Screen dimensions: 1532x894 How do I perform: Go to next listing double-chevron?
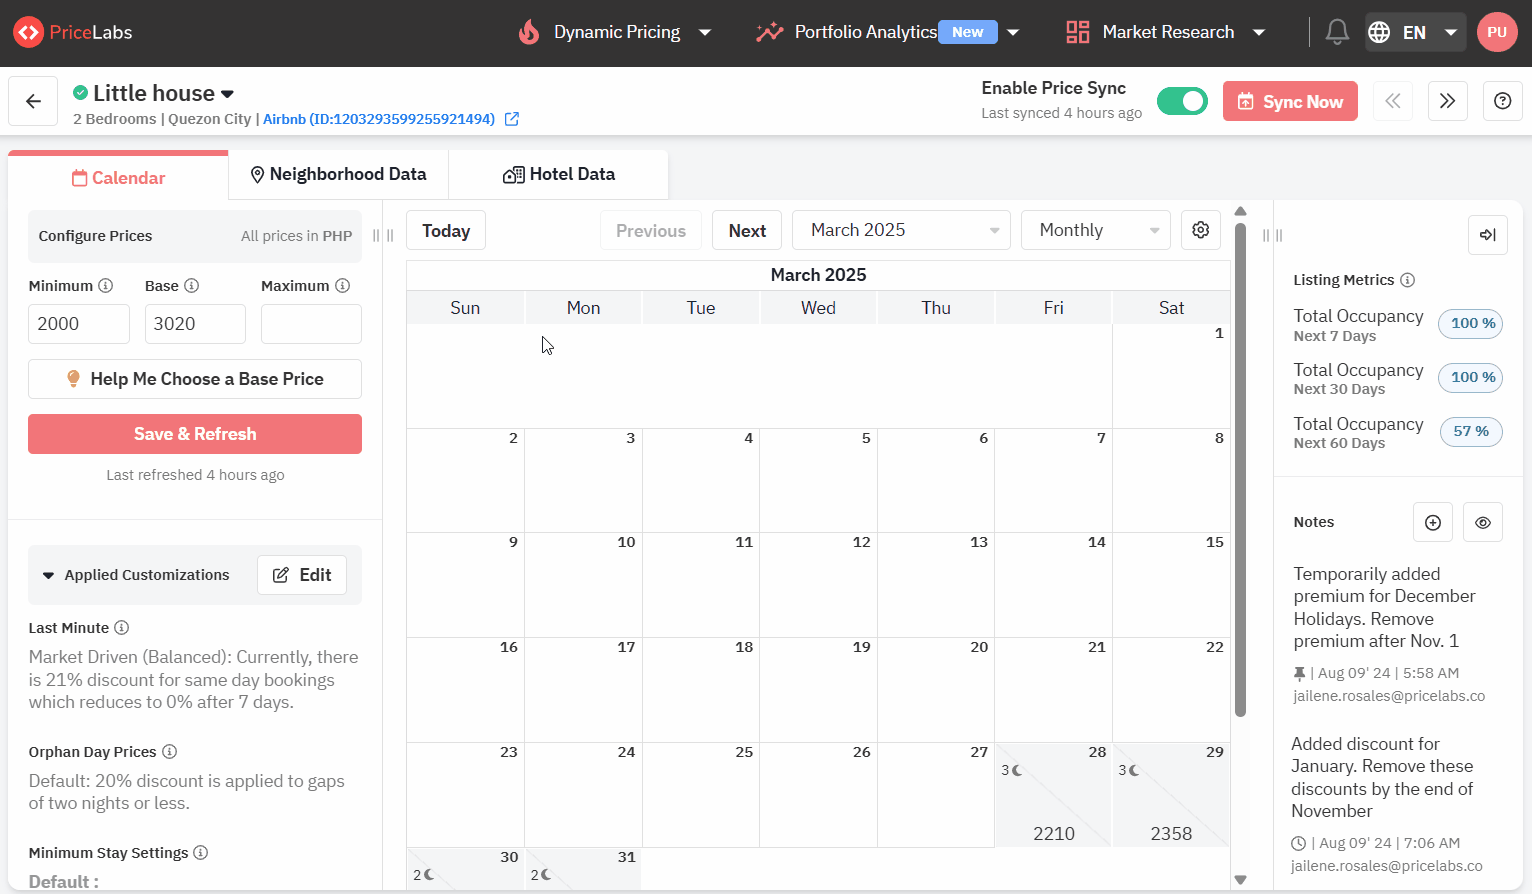(x=1447, y=101)
